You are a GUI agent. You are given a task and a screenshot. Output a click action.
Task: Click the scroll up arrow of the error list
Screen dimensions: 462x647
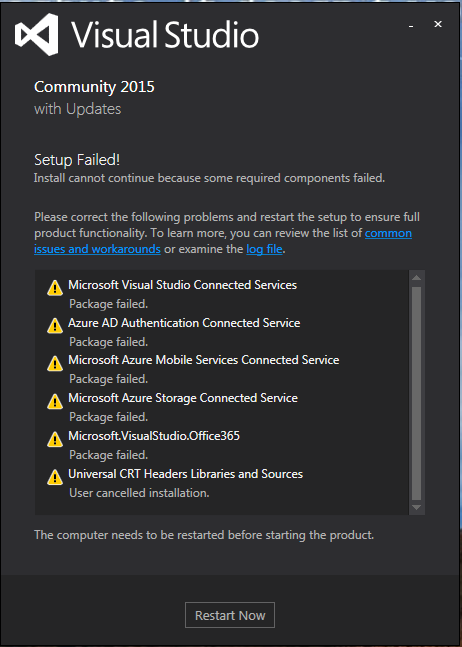pos(417,278)
